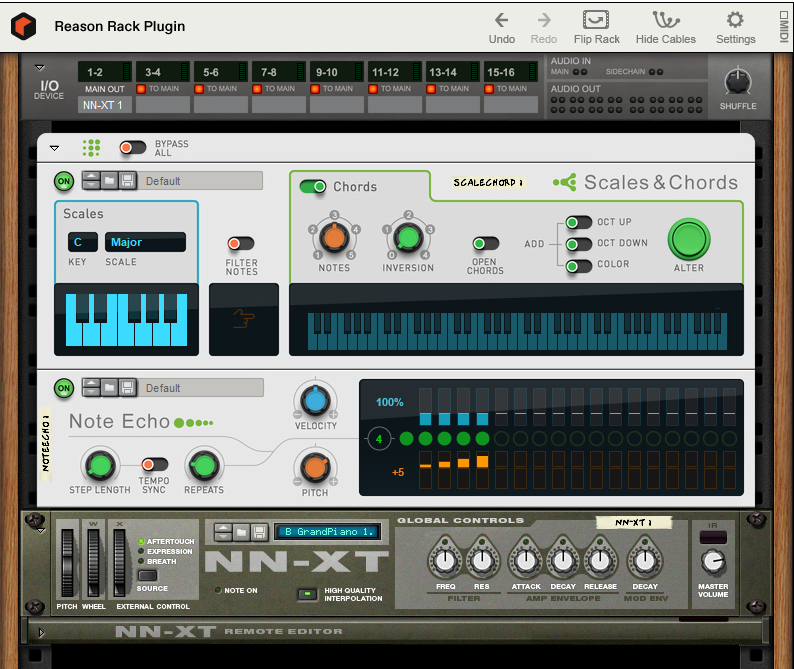The width and height of the screenshot is (794, 669).
Task: Disable the Chords section switch
Action: pyautogui.click(x=312, y=186)
